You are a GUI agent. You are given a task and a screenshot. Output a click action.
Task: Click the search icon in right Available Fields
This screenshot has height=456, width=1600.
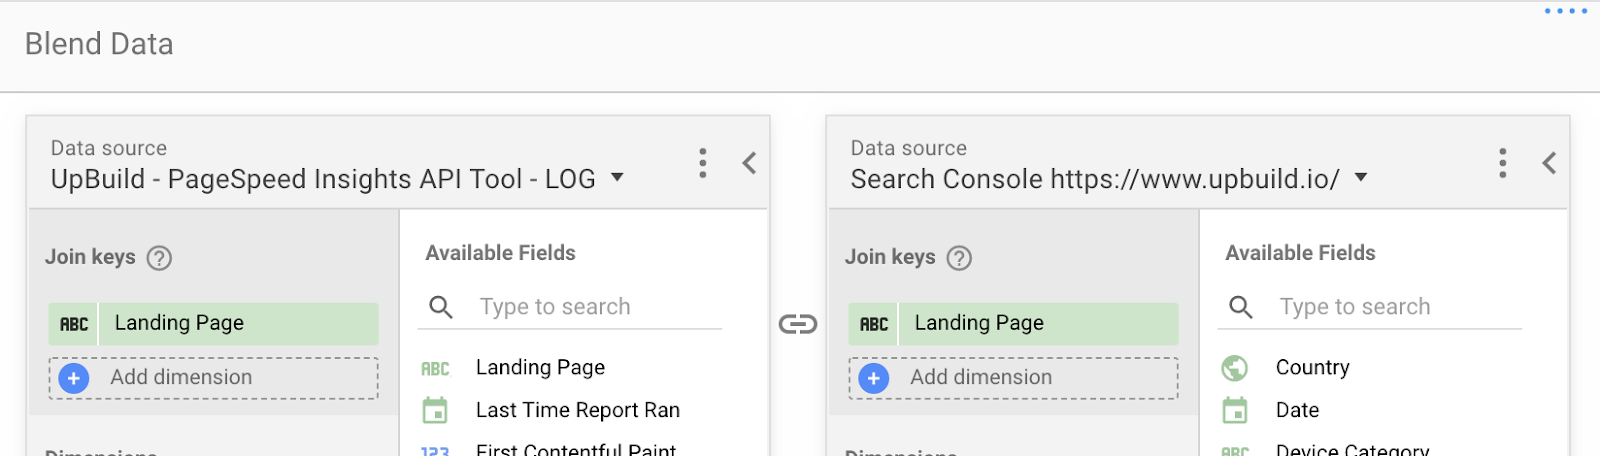1240,307
